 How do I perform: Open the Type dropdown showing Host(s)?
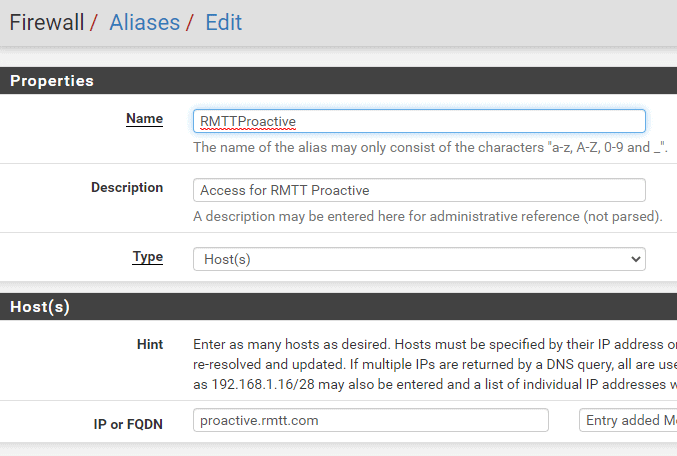pos(419,259)
